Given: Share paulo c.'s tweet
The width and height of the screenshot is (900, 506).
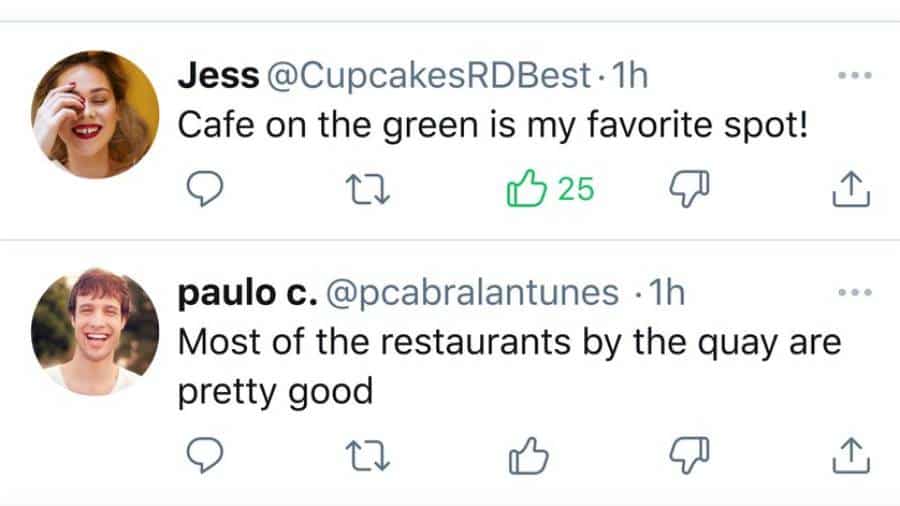Looking at the screenshot, I should tap(847, 456).
